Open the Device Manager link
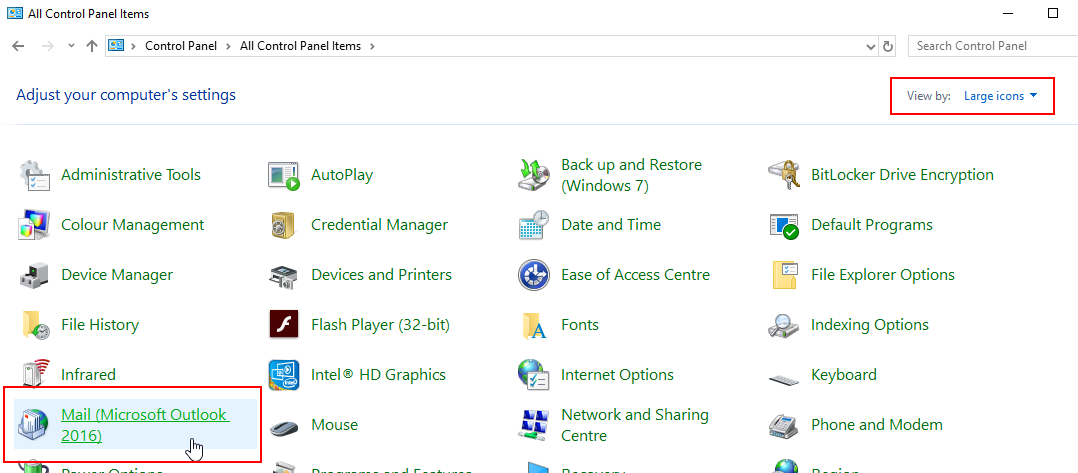The image size is (1078, 473). click(117, 275)
